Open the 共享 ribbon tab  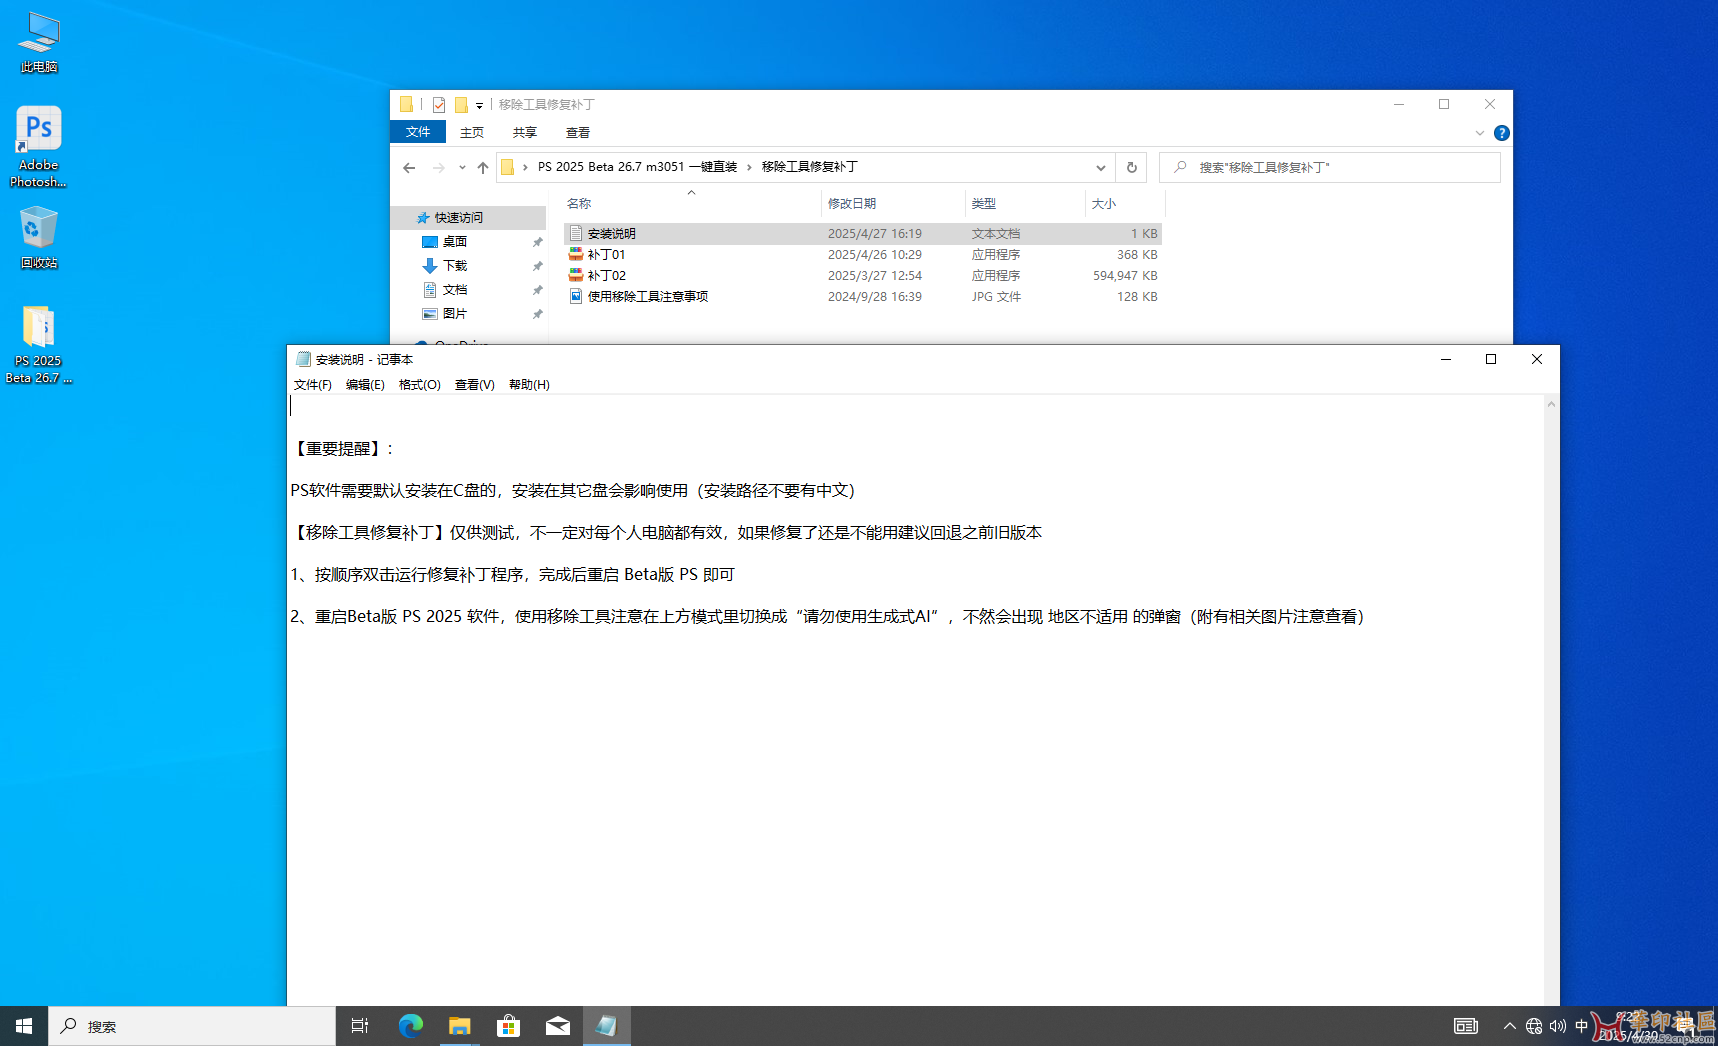tap(525, 132)
